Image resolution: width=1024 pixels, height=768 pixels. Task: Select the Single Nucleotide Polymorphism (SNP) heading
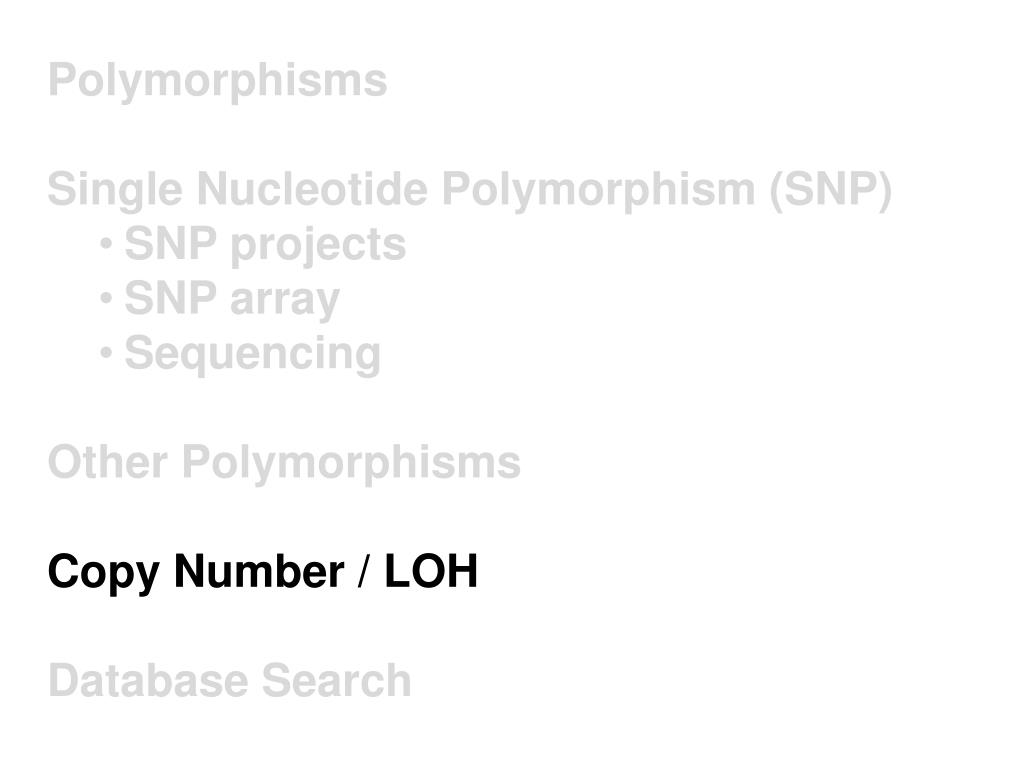pyautogui.click(x=470, y=191)
